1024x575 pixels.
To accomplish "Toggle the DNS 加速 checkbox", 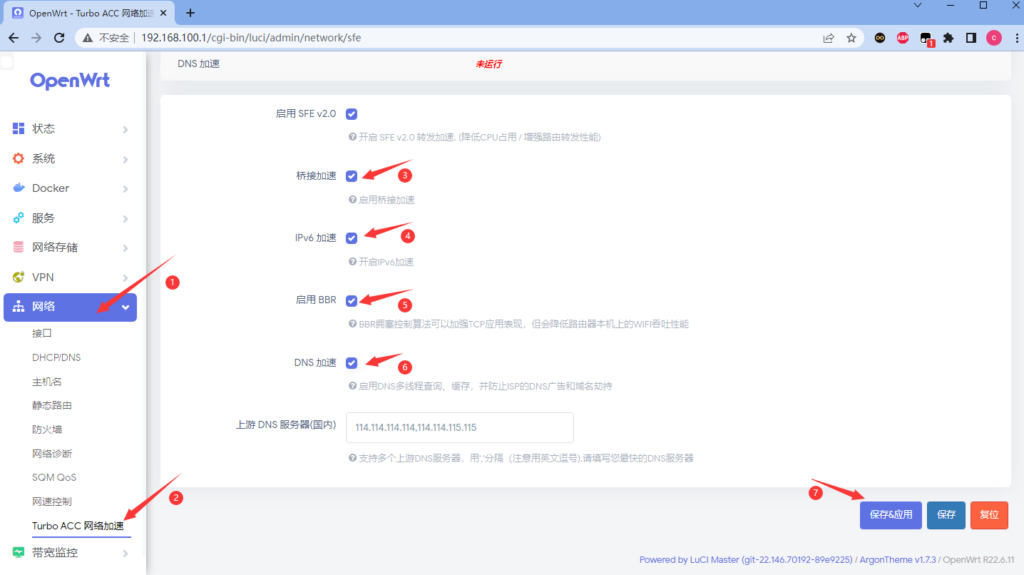I will pyautogui.click(x=351, y=363).
